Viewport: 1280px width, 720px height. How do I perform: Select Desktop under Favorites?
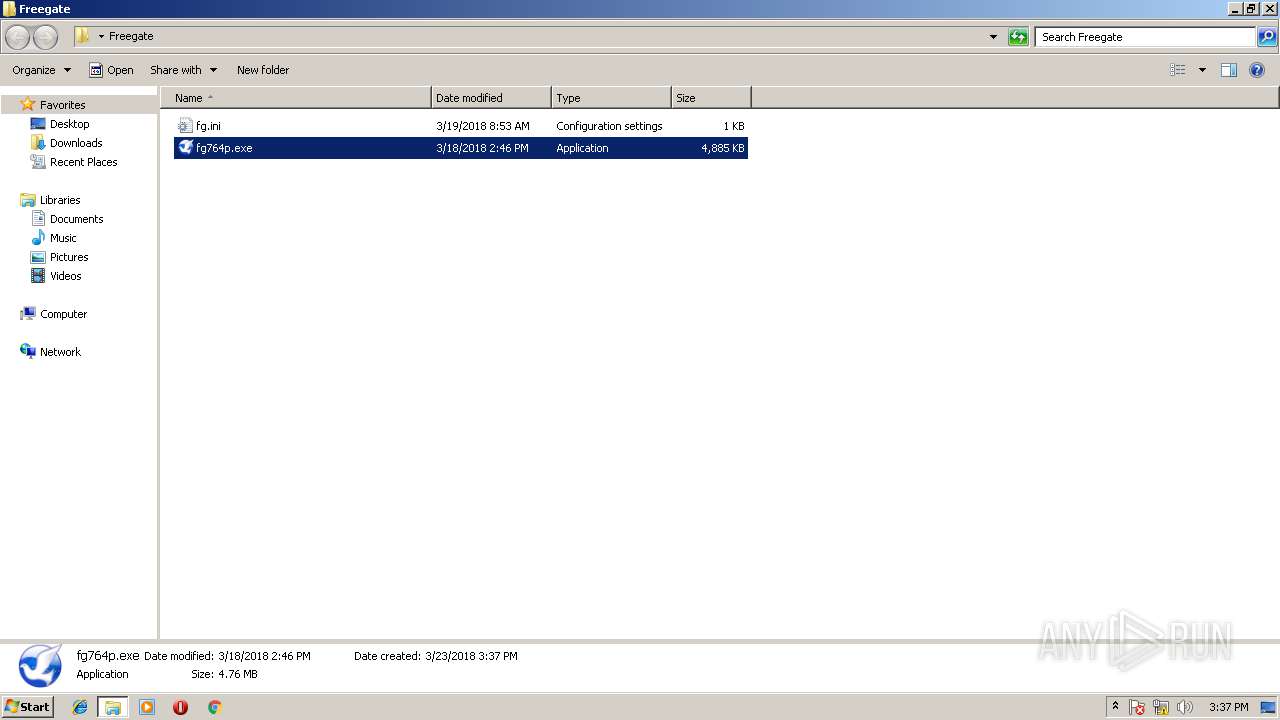pos(70,124)
